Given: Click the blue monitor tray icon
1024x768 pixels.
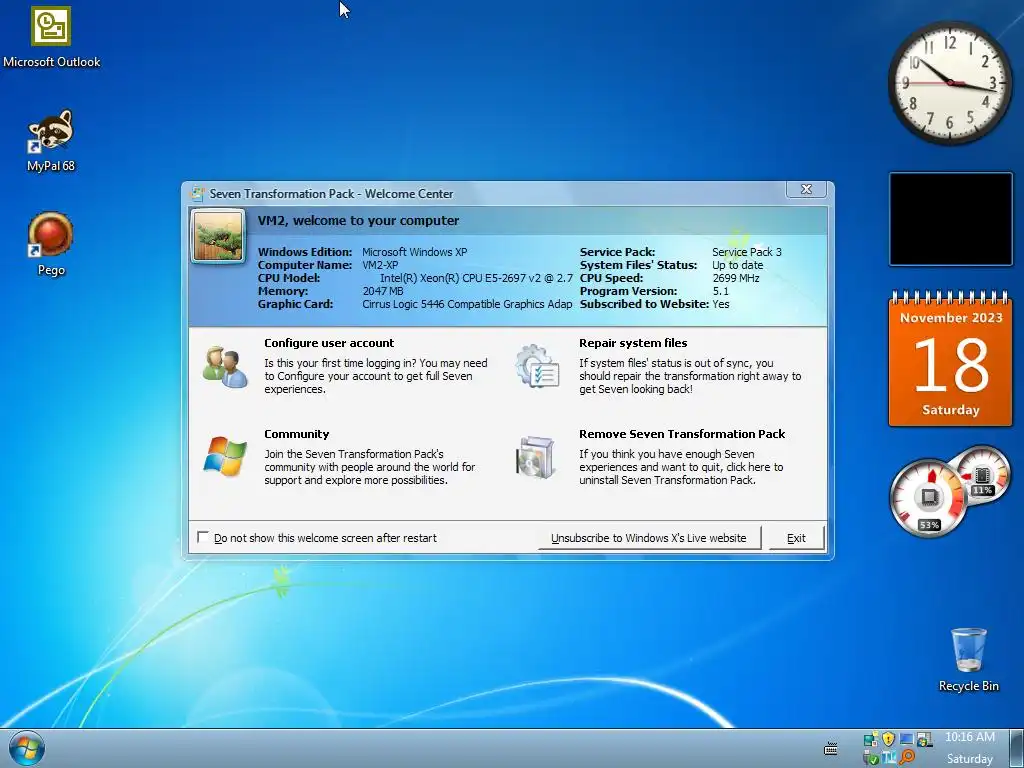Looking at the screenshot, I should tap(906, 739).
